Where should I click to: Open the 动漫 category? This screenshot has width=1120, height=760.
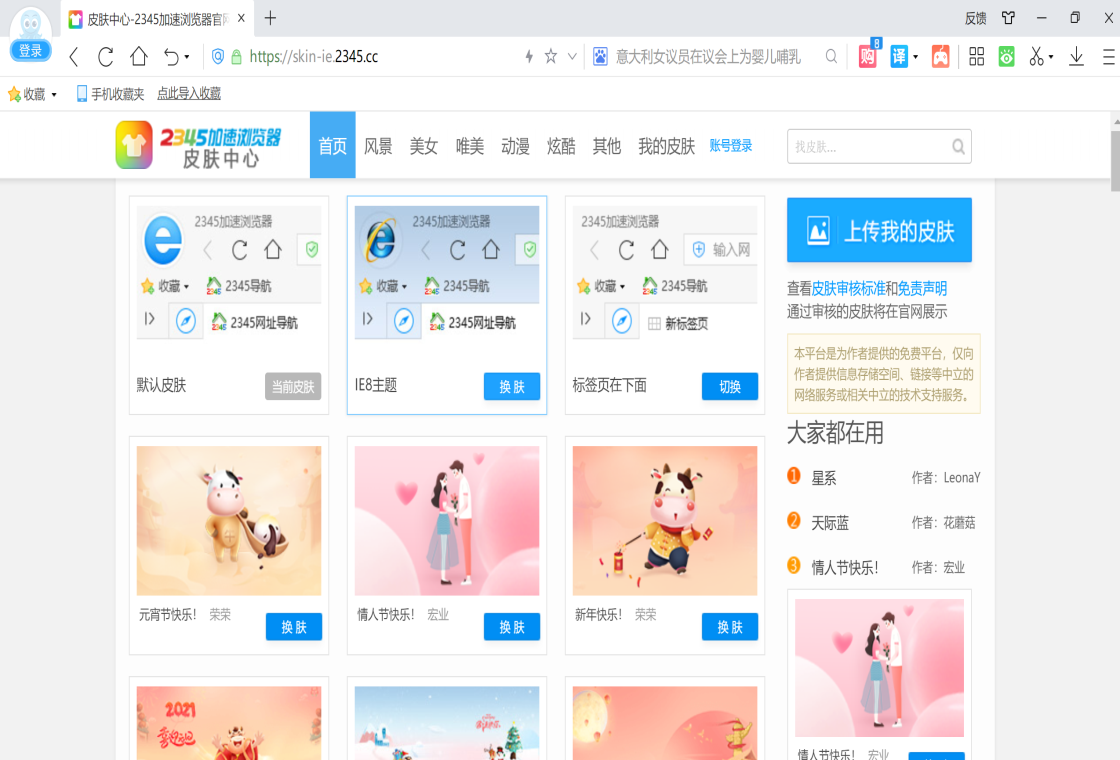tap(516, 146)
